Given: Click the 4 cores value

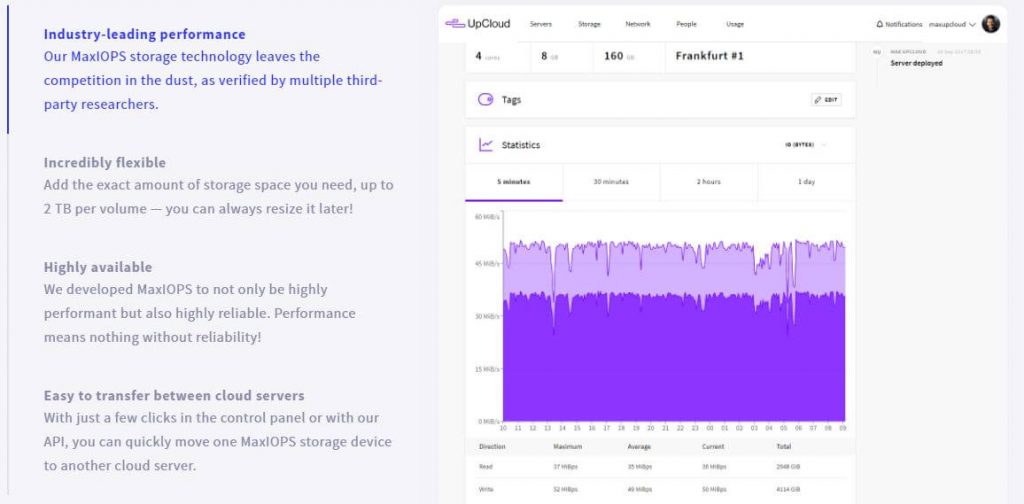Looking at the screenshot, I should click(487, 56).
